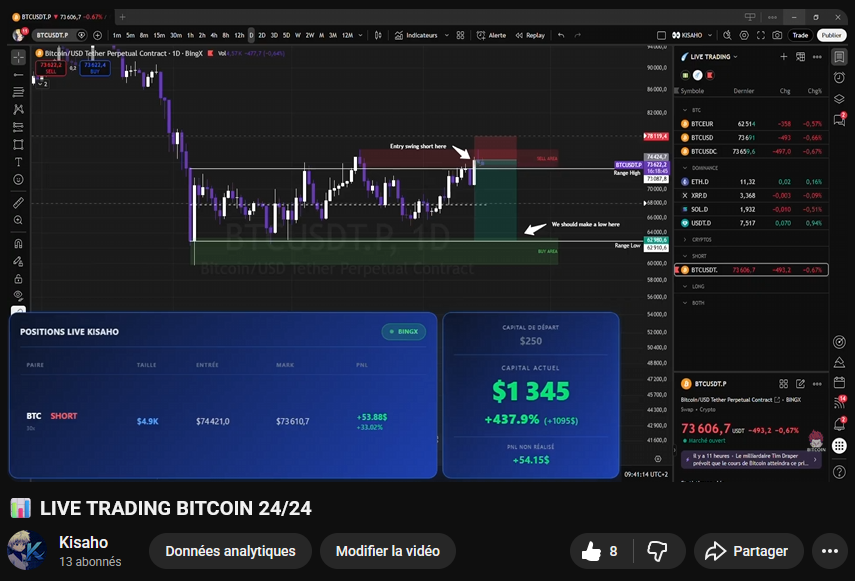Screen dimensions: 855x581
Task: Toggle stay-in-drawing-mode pencil lock
Action: pyautogui.click(x=19, y=261)
